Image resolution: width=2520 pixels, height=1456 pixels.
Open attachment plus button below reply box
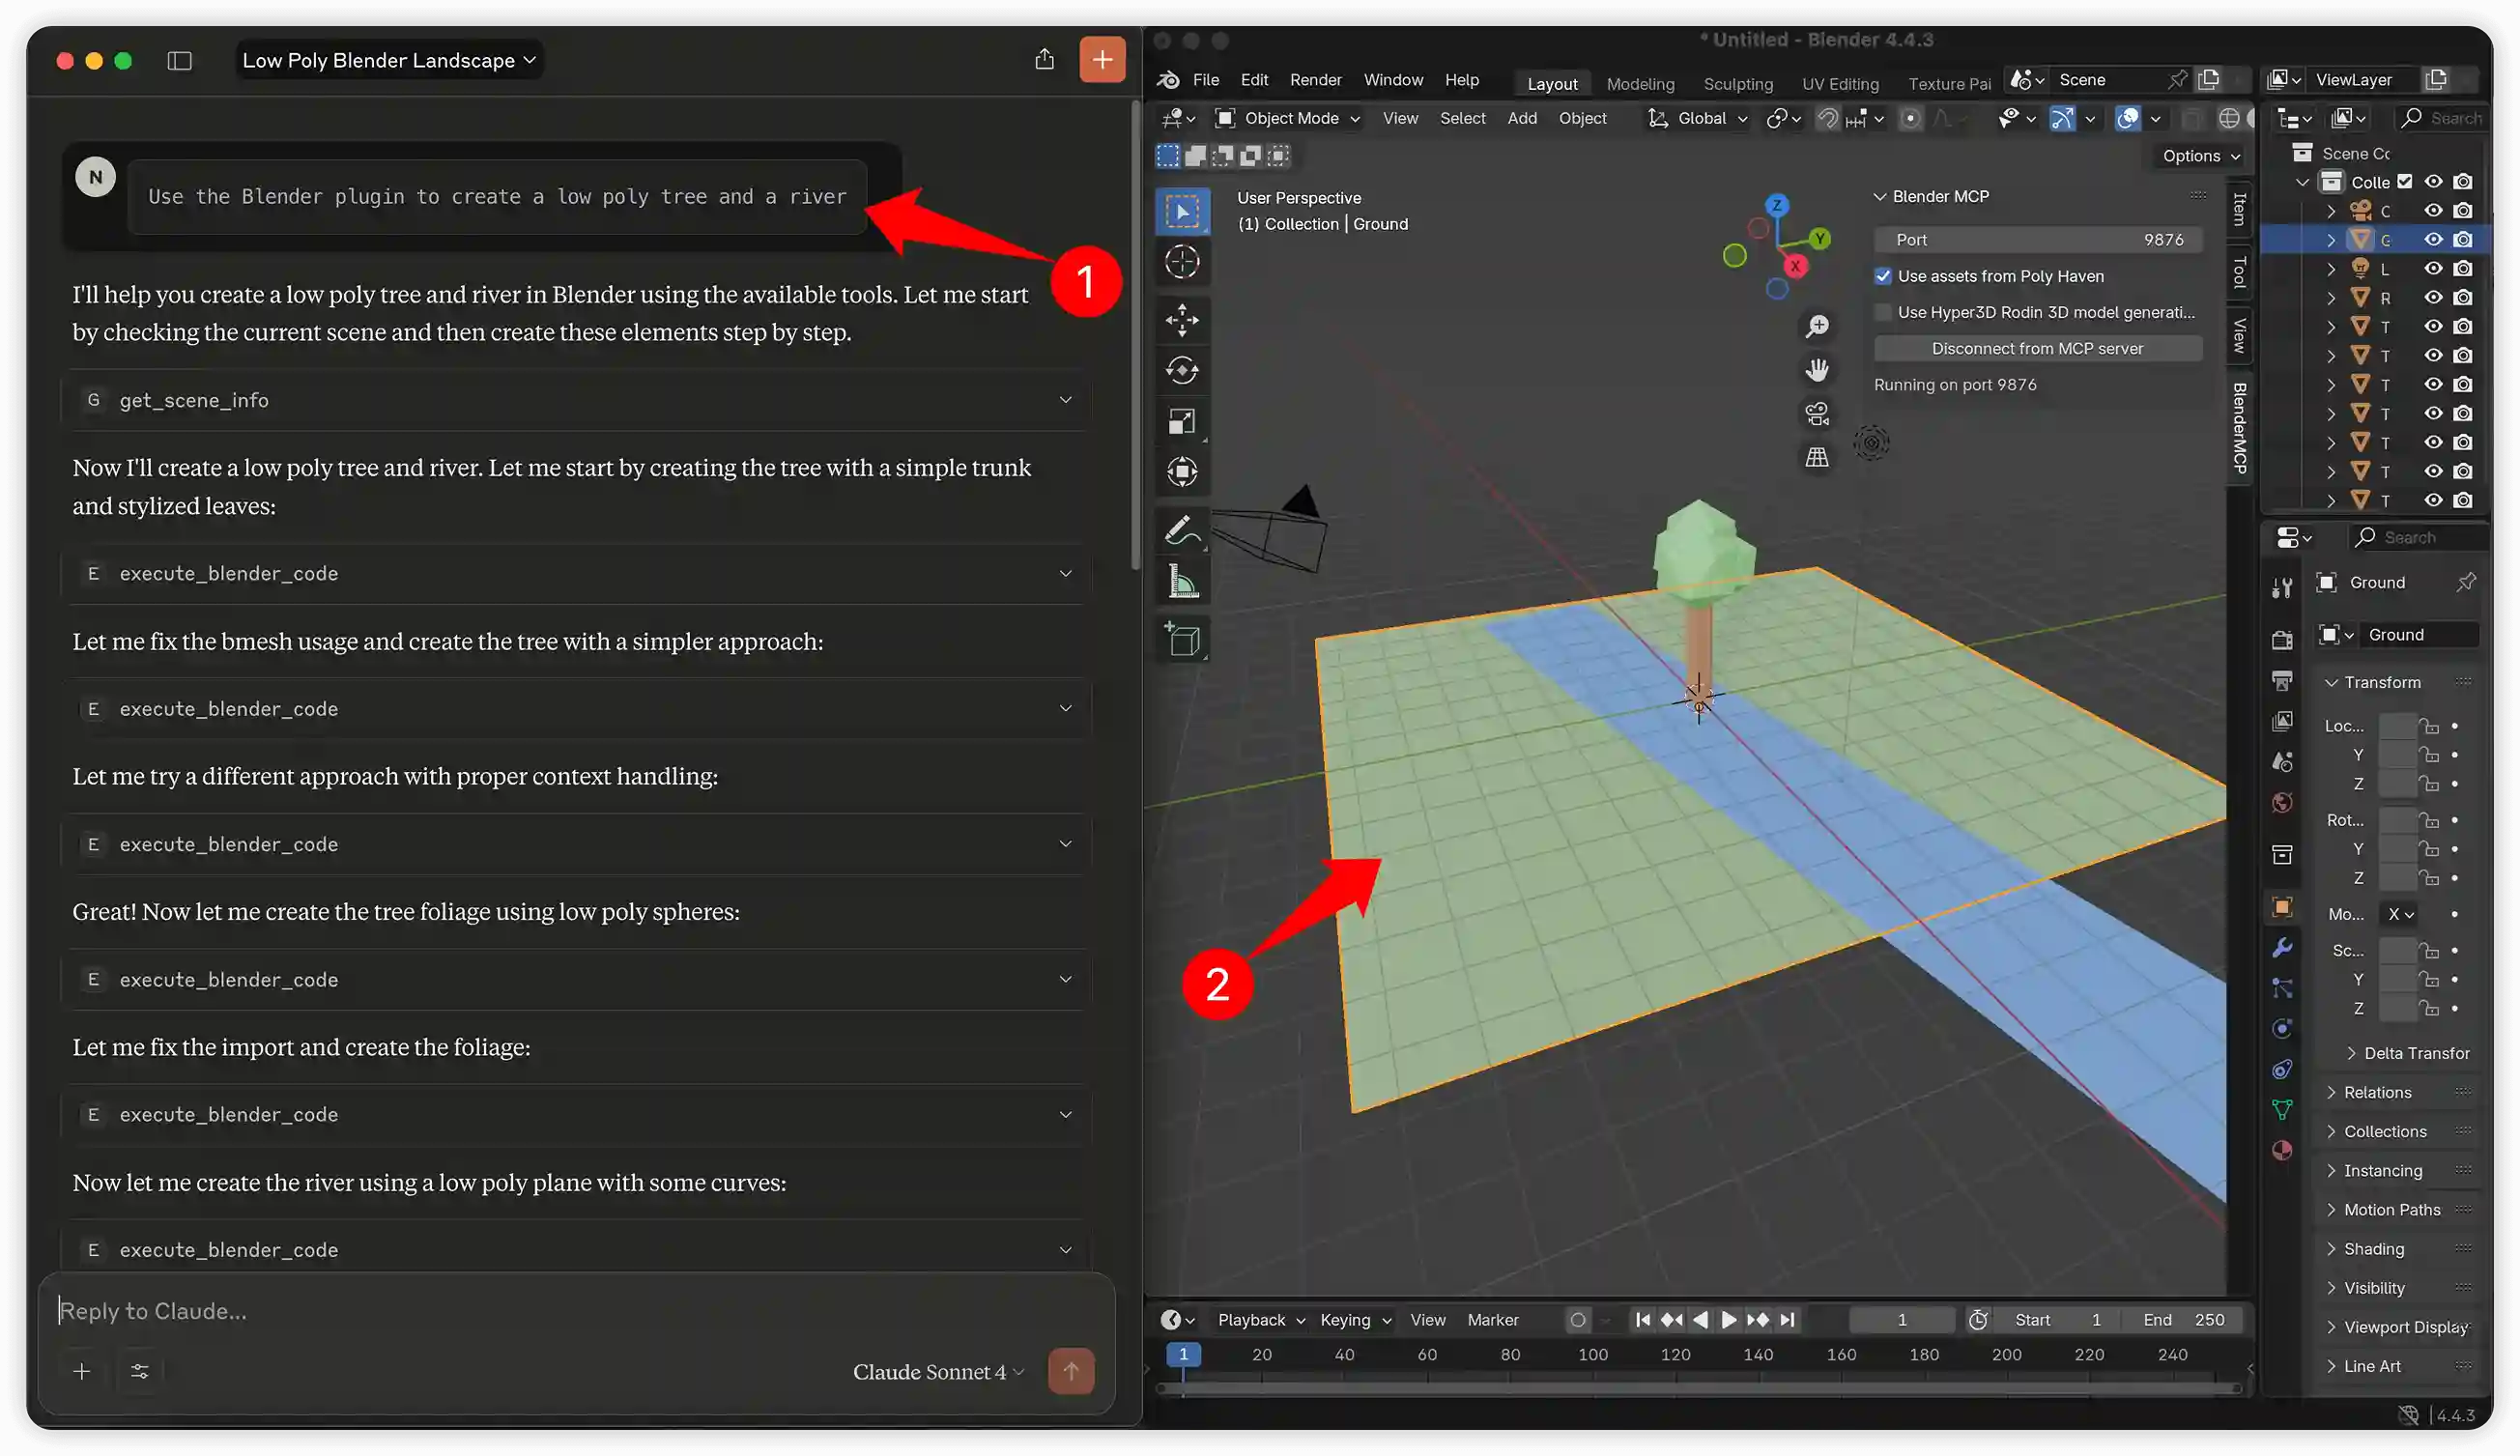pos(82,1371)
